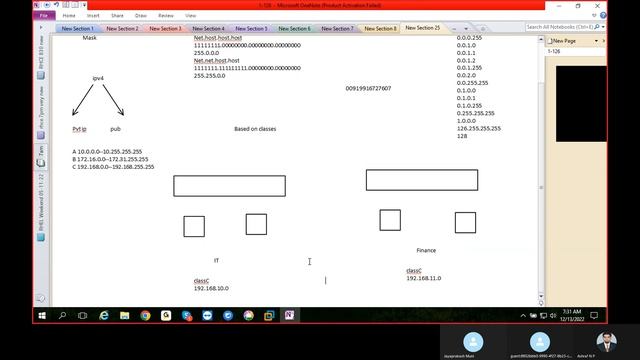Switch to New Section 5 tab
Image resolution: width=640 pixels, height=360 pixels.
[251, 29]
